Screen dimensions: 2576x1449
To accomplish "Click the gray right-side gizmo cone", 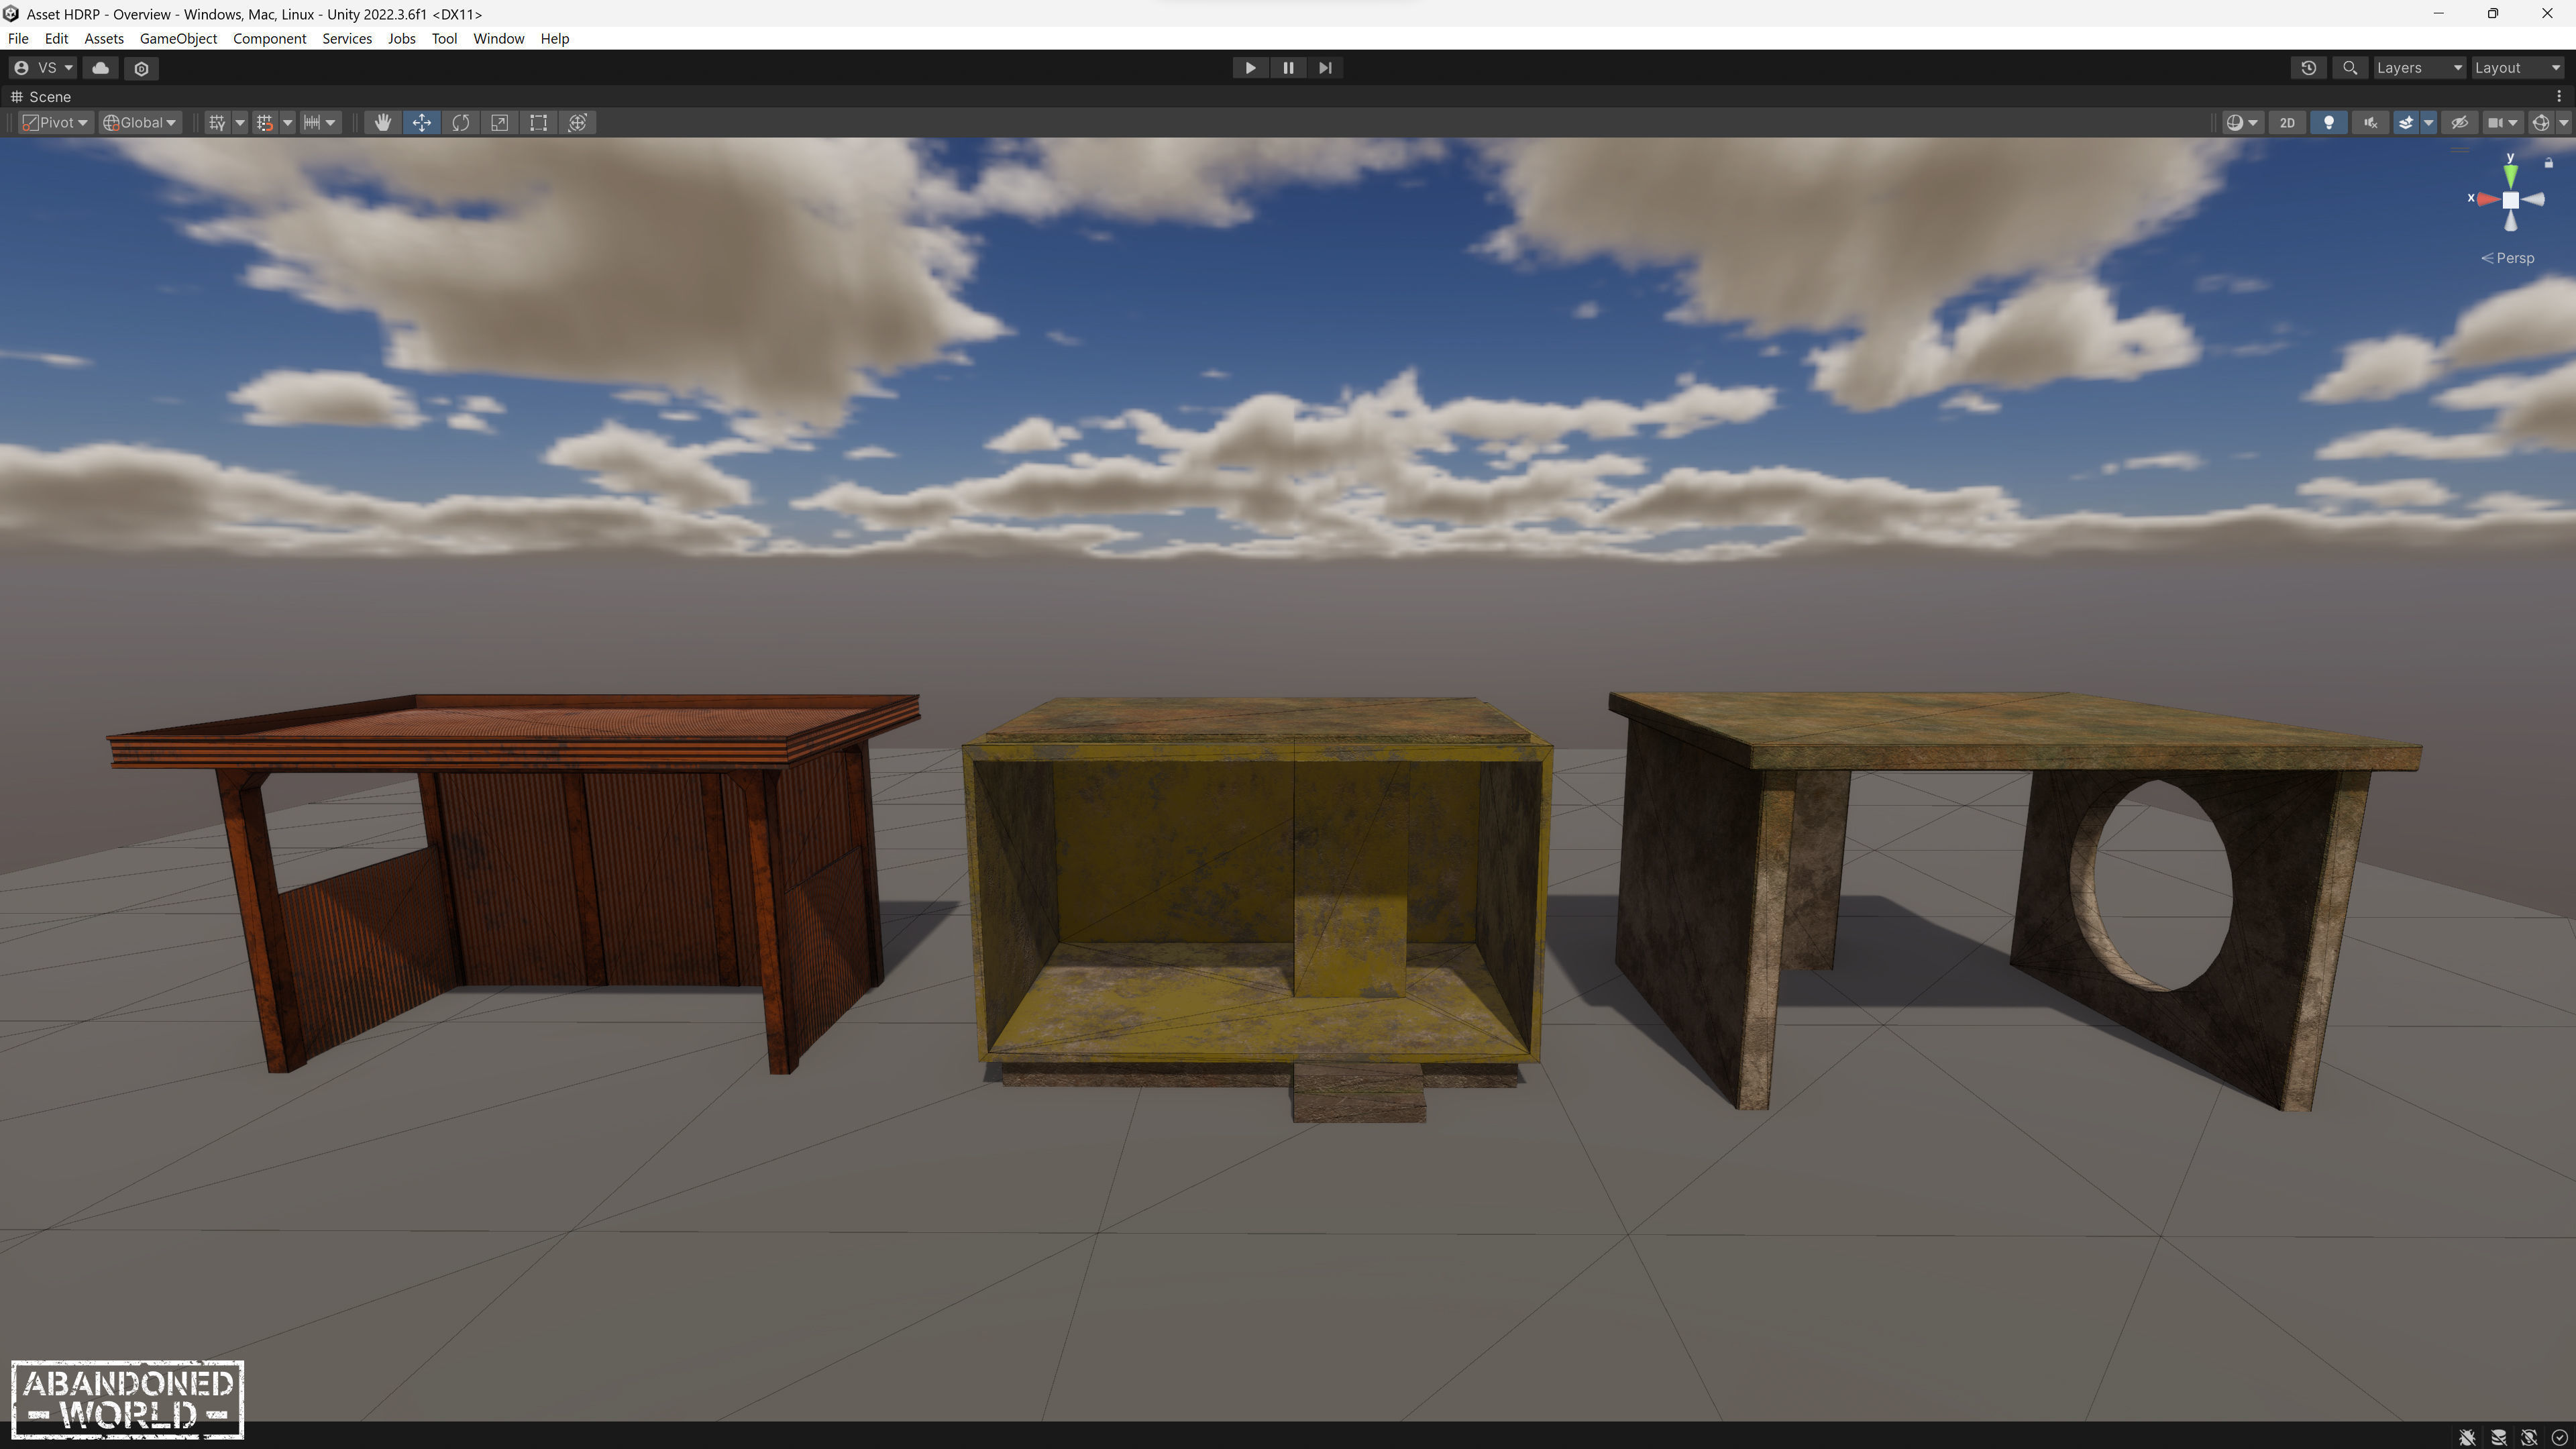I will pyautogui.click(x=2534, y=200).
